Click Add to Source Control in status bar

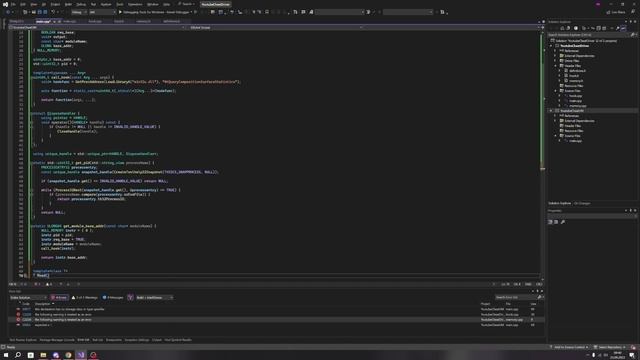[569, 347]
